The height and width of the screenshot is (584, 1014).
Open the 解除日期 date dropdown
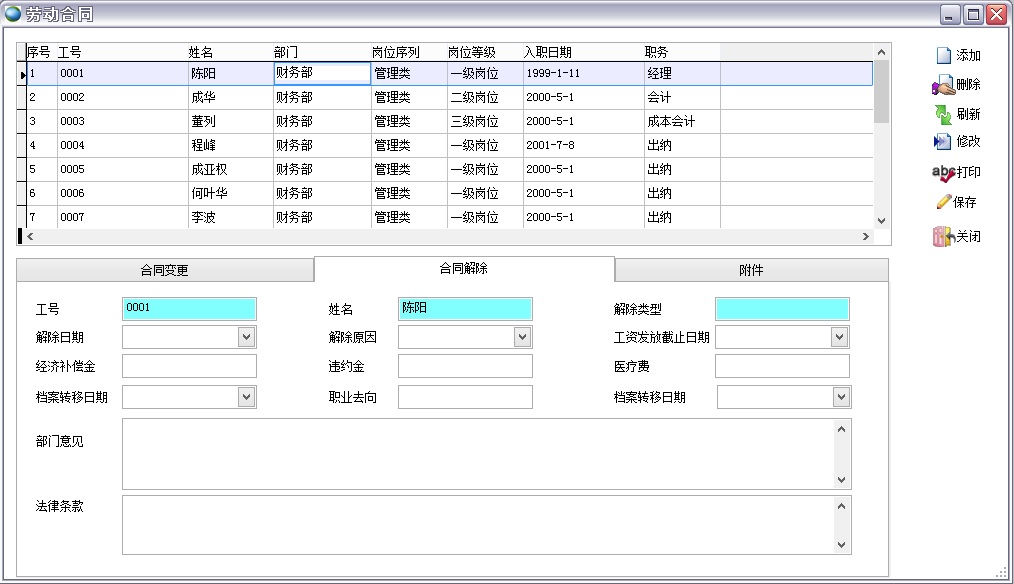pos(247,338)
